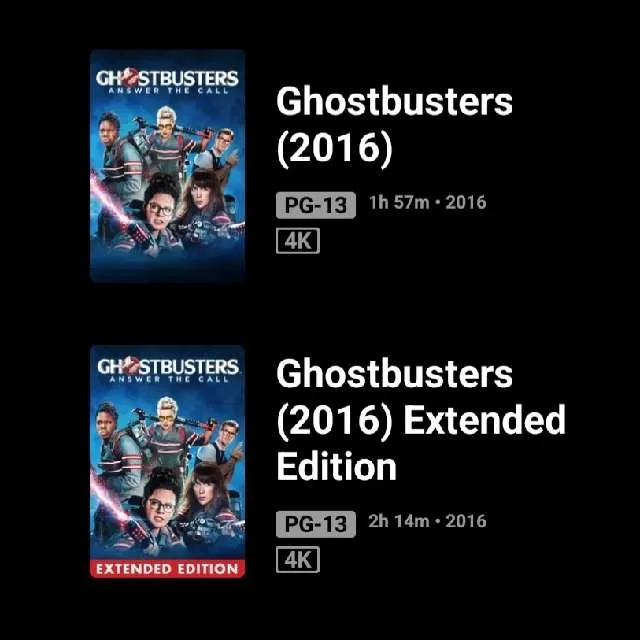
Task: Click the Ghostbusters logo on first poster
Action: click(x=167, y=78)
